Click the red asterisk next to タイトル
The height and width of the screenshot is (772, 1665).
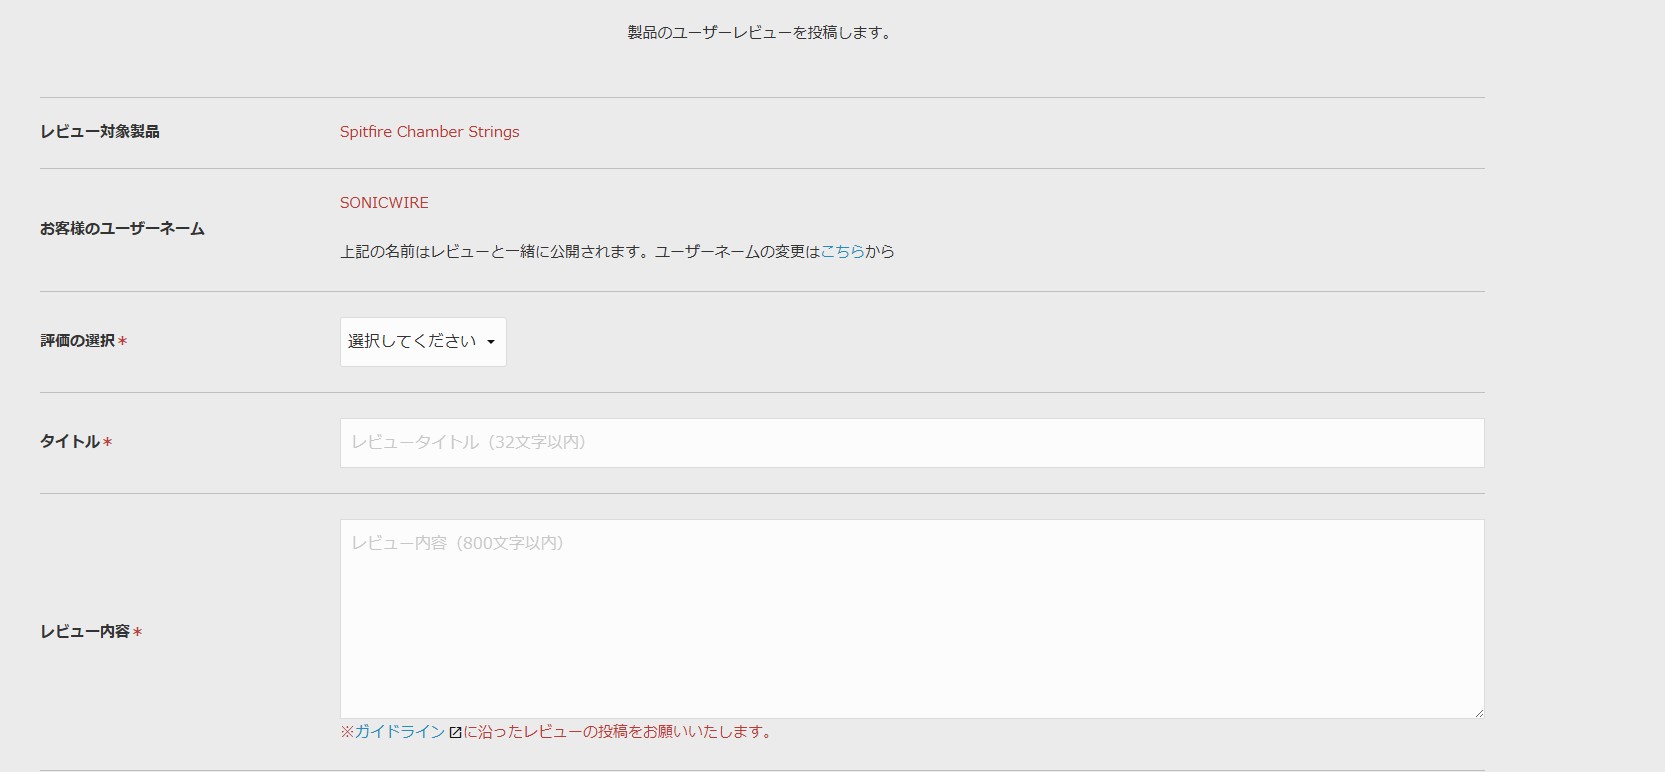pos(108,442)
